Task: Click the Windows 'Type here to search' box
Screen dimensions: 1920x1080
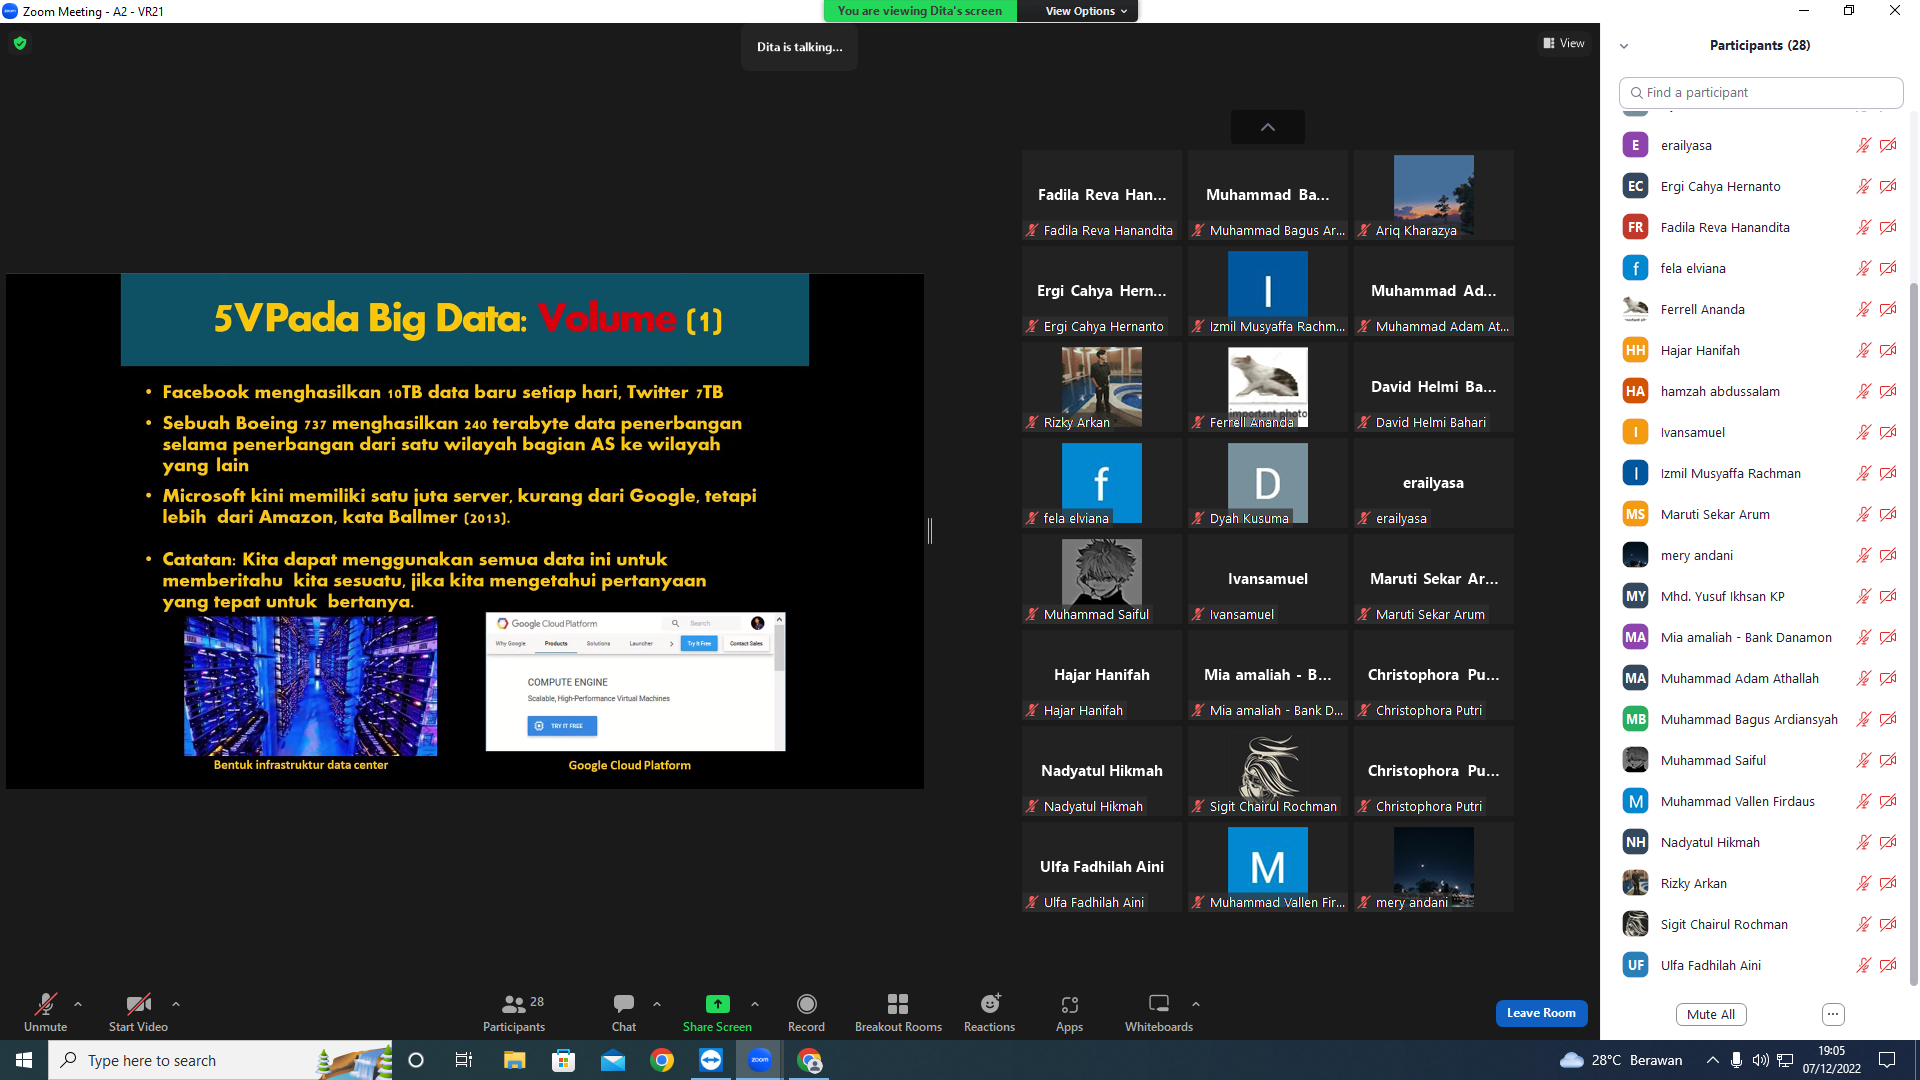Action: tap(220, 1060)
